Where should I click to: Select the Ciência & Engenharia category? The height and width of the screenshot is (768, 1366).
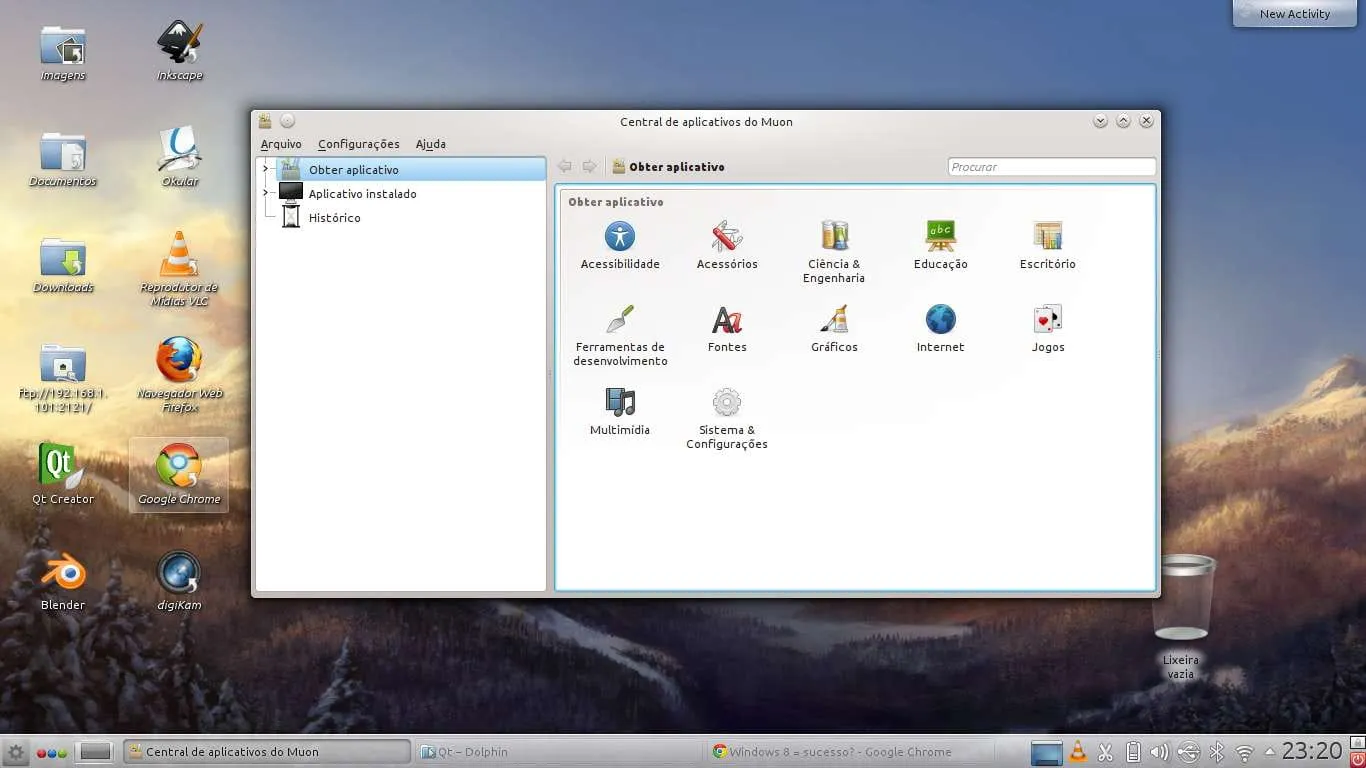point(834,238)
